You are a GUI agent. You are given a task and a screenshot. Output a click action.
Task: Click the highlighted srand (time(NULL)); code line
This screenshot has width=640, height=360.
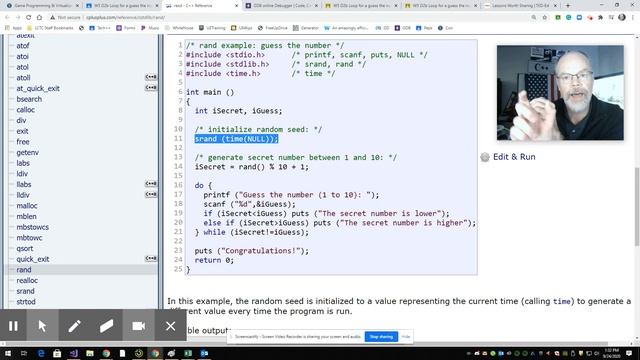pos(236,139)
